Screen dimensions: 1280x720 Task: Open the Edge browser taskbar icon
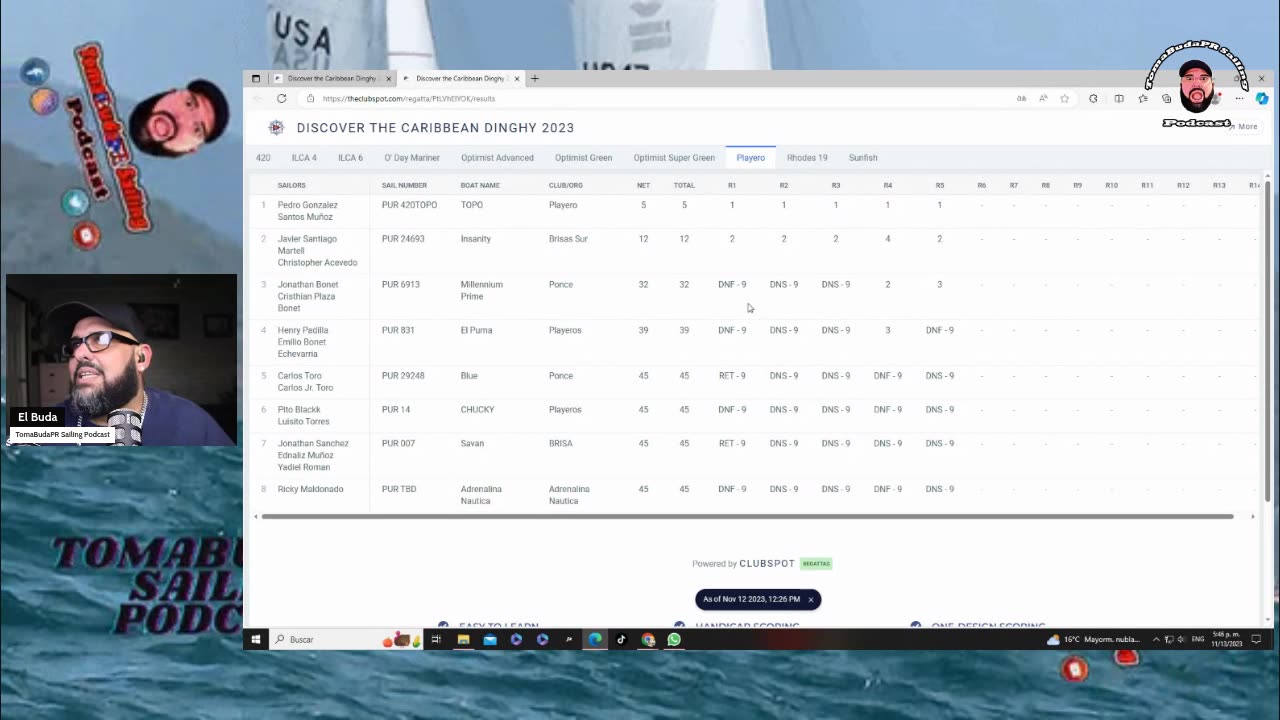pyautogui.click(x=595, y=639)
